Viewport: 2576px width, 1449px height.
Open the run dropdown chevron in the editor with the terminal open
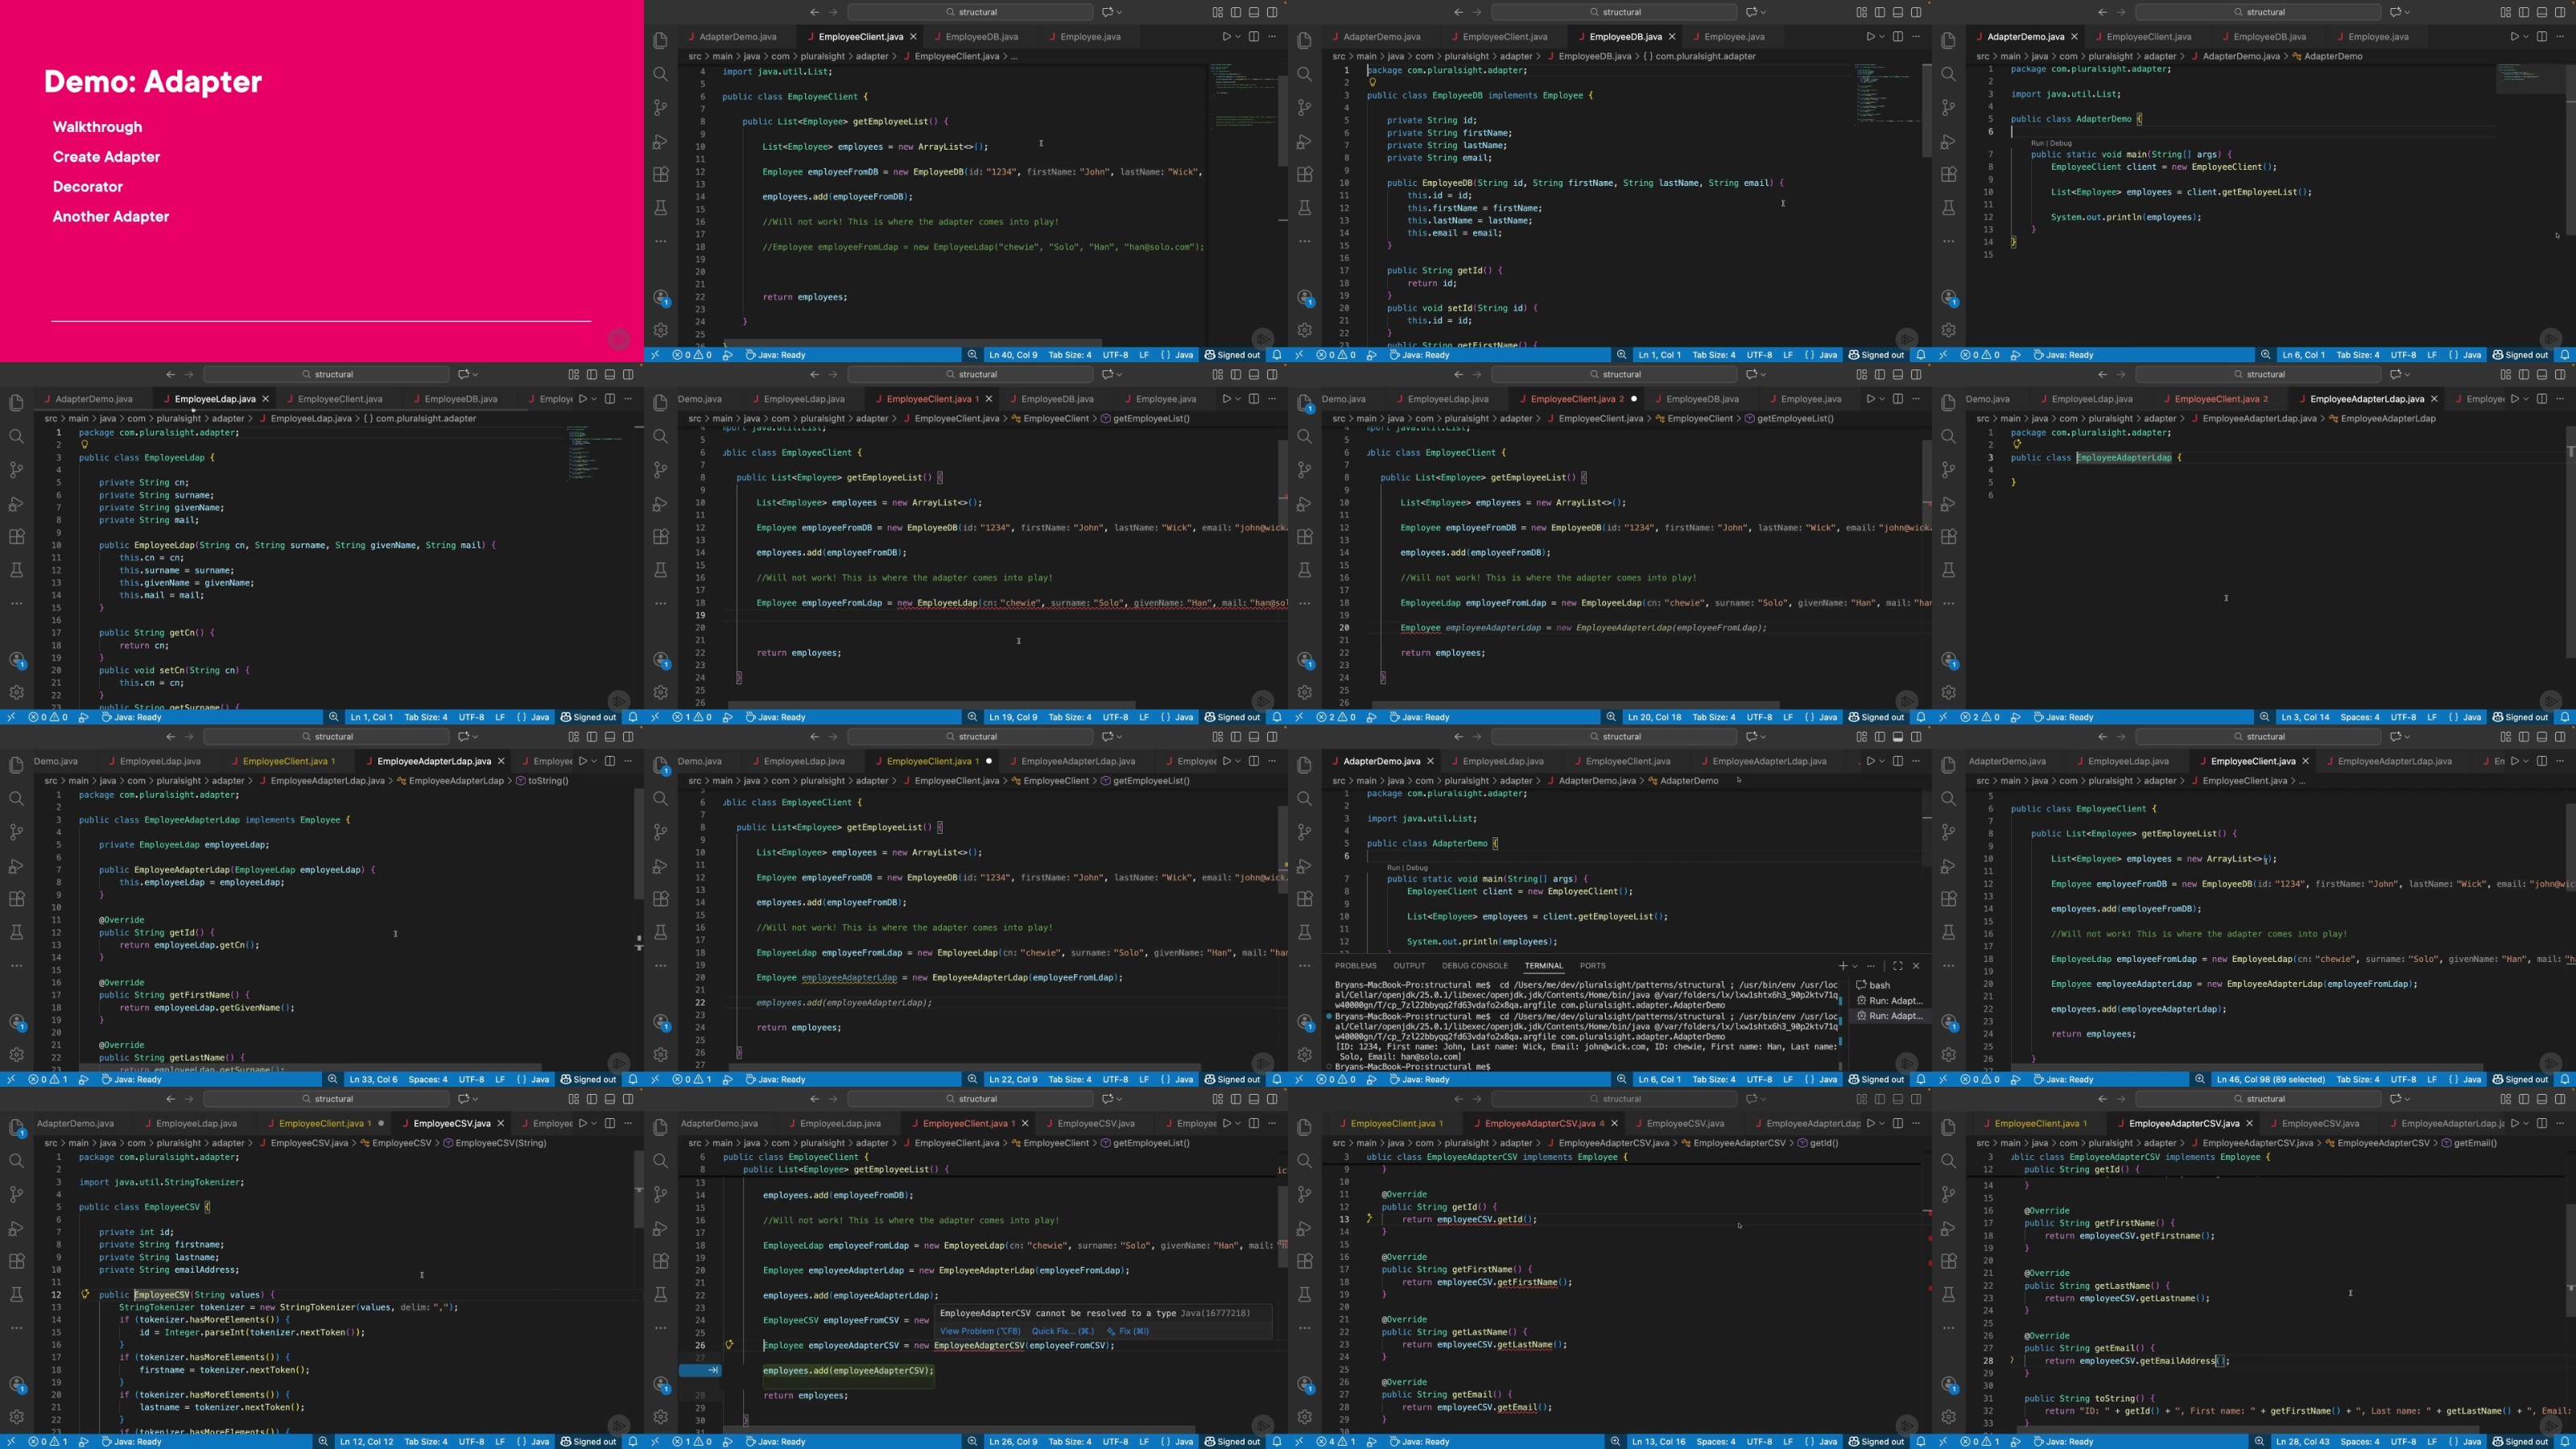click(1883, 761)
